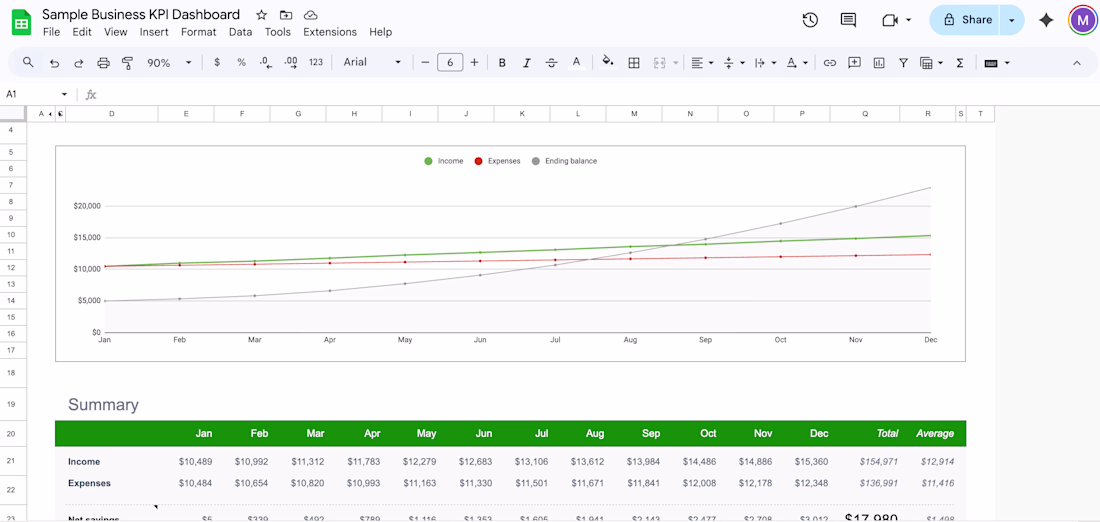Open version history clock icon

pyautogui.click(x=810, y=20)
